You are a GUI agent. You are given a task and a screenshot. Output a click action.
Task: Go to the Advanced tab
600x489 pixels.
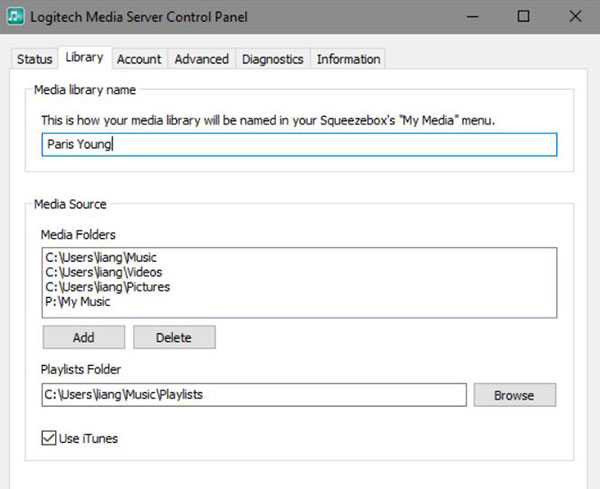click(x=202, y=59)
